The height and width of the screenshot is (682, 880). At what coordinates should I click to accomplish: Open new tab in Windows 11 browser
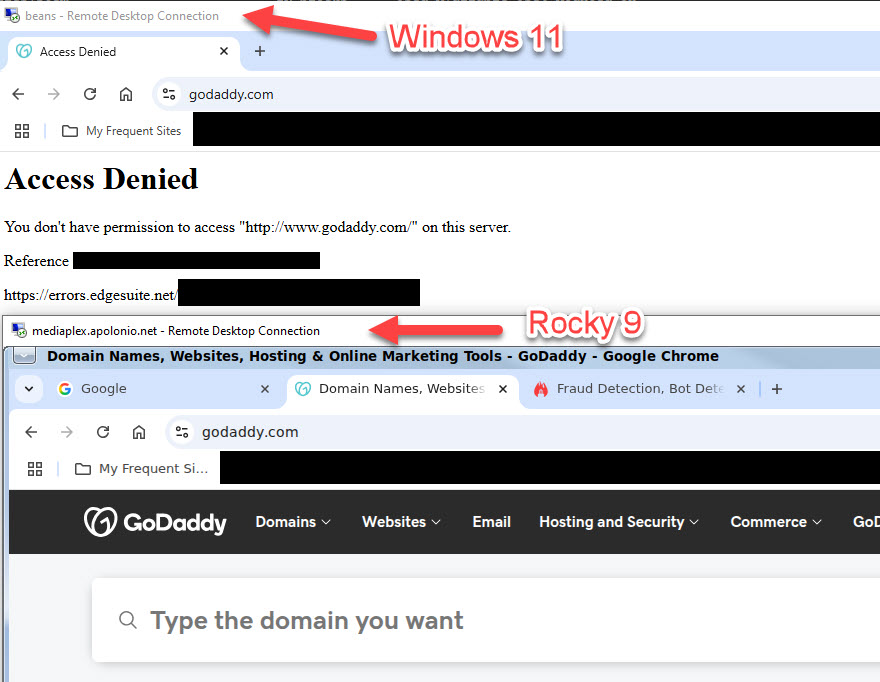click(x=259, y=51)
